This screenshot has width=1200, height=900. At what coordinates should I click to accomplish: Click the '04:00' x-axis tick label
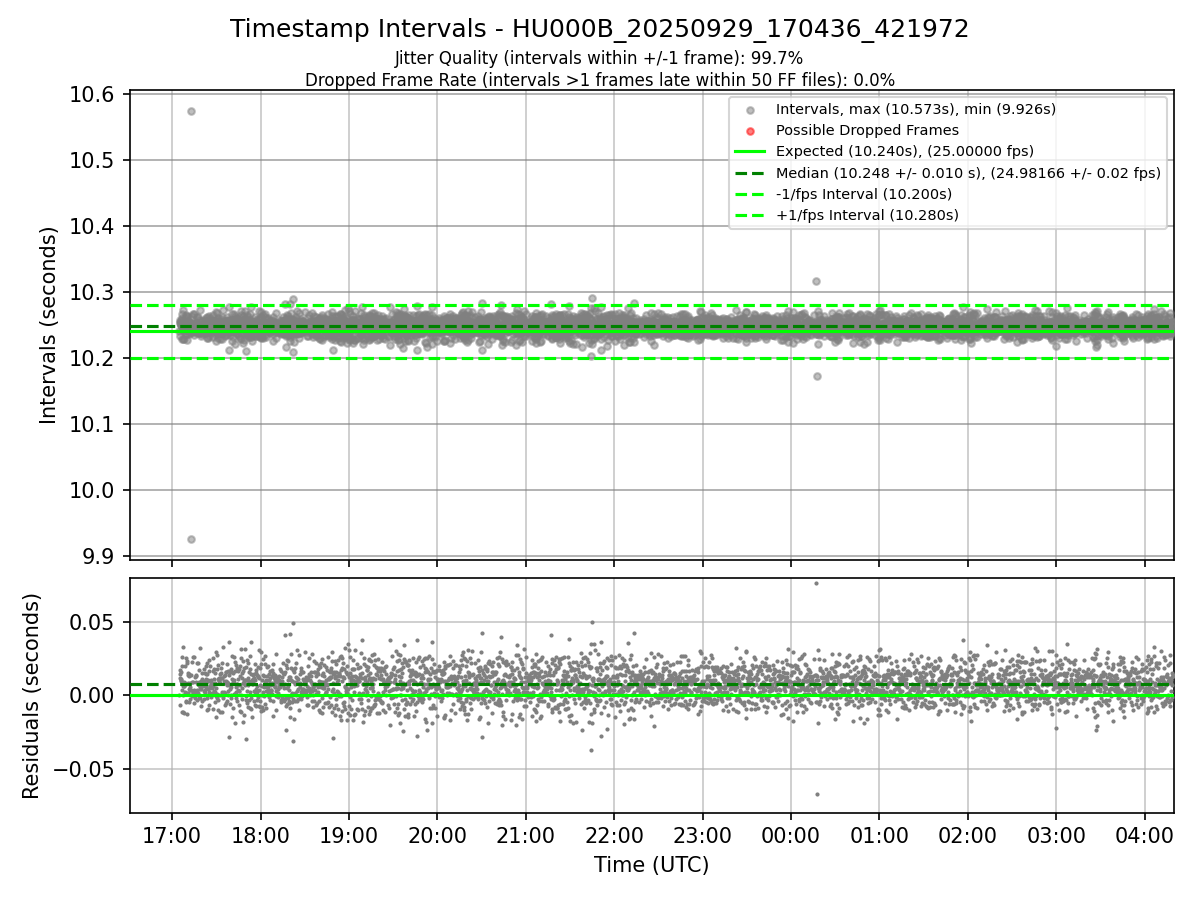pos(1145,835)
